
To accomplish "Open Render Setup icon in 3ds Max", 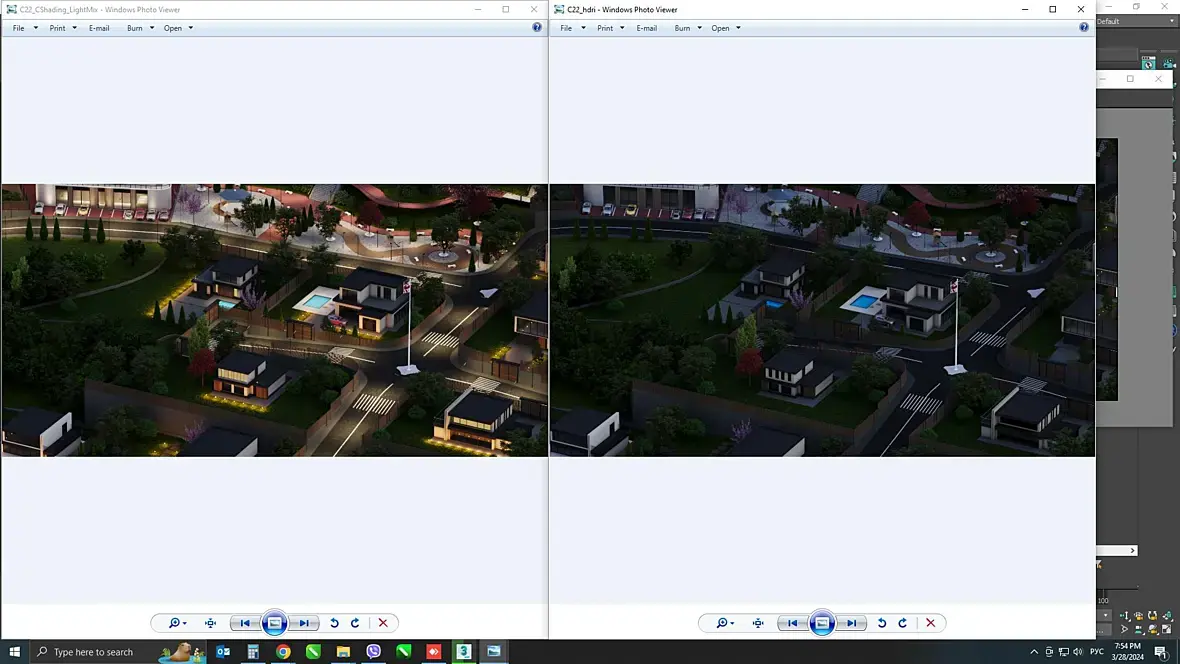I will 1148,63.
